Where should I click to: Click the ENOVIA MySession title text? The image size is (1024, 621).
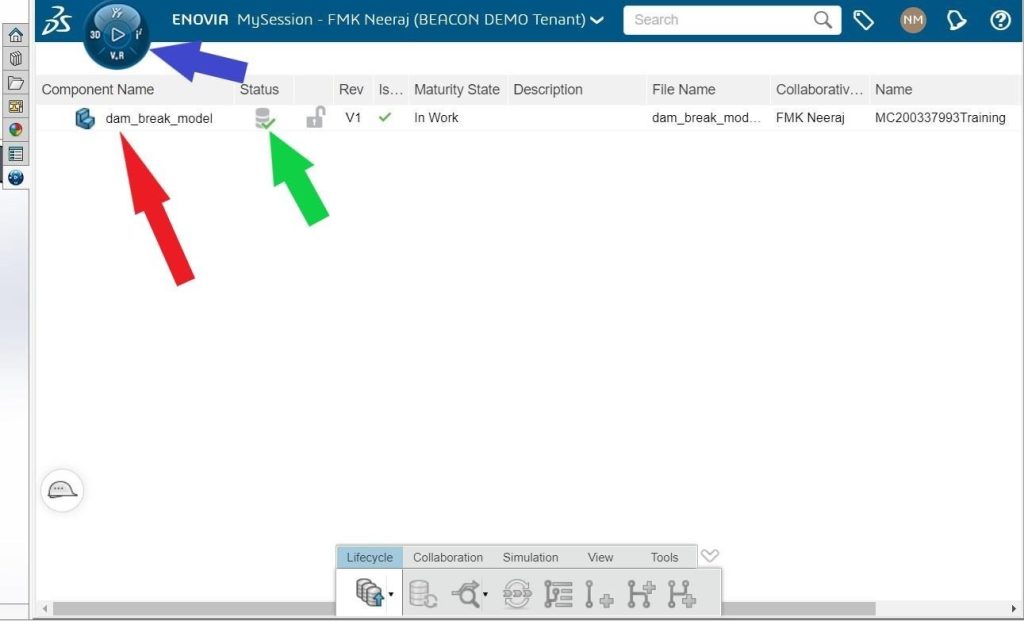pos(379,20)
